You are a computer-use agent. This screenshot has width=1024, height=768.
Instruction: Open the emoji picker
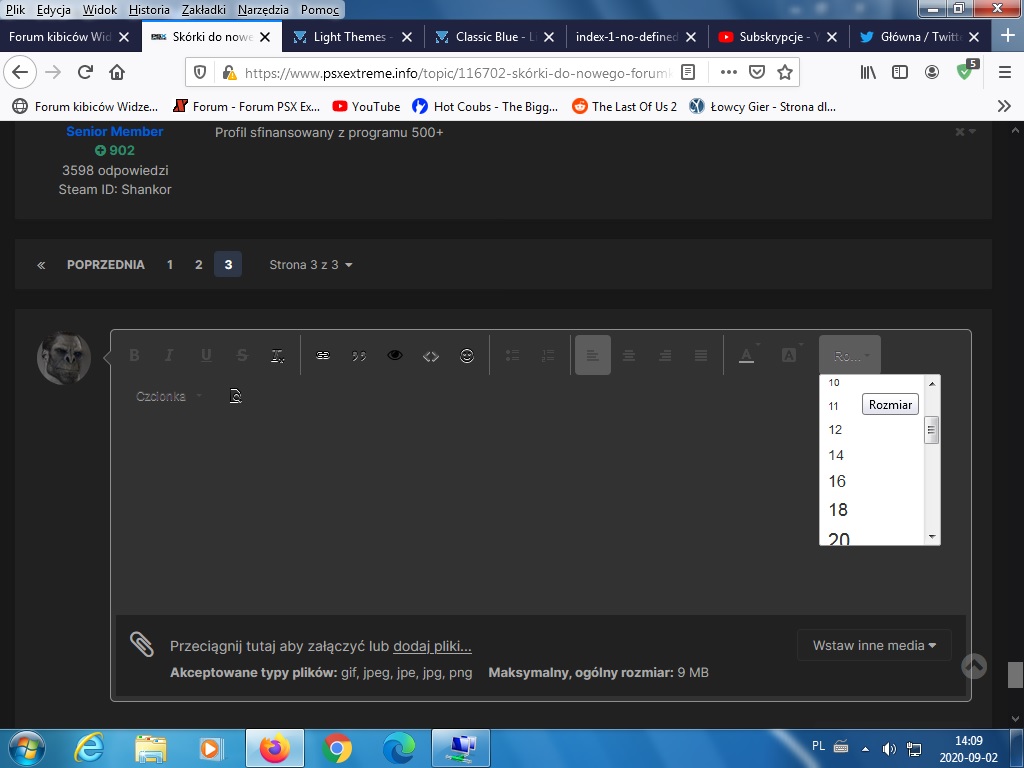tap(467, 356)
